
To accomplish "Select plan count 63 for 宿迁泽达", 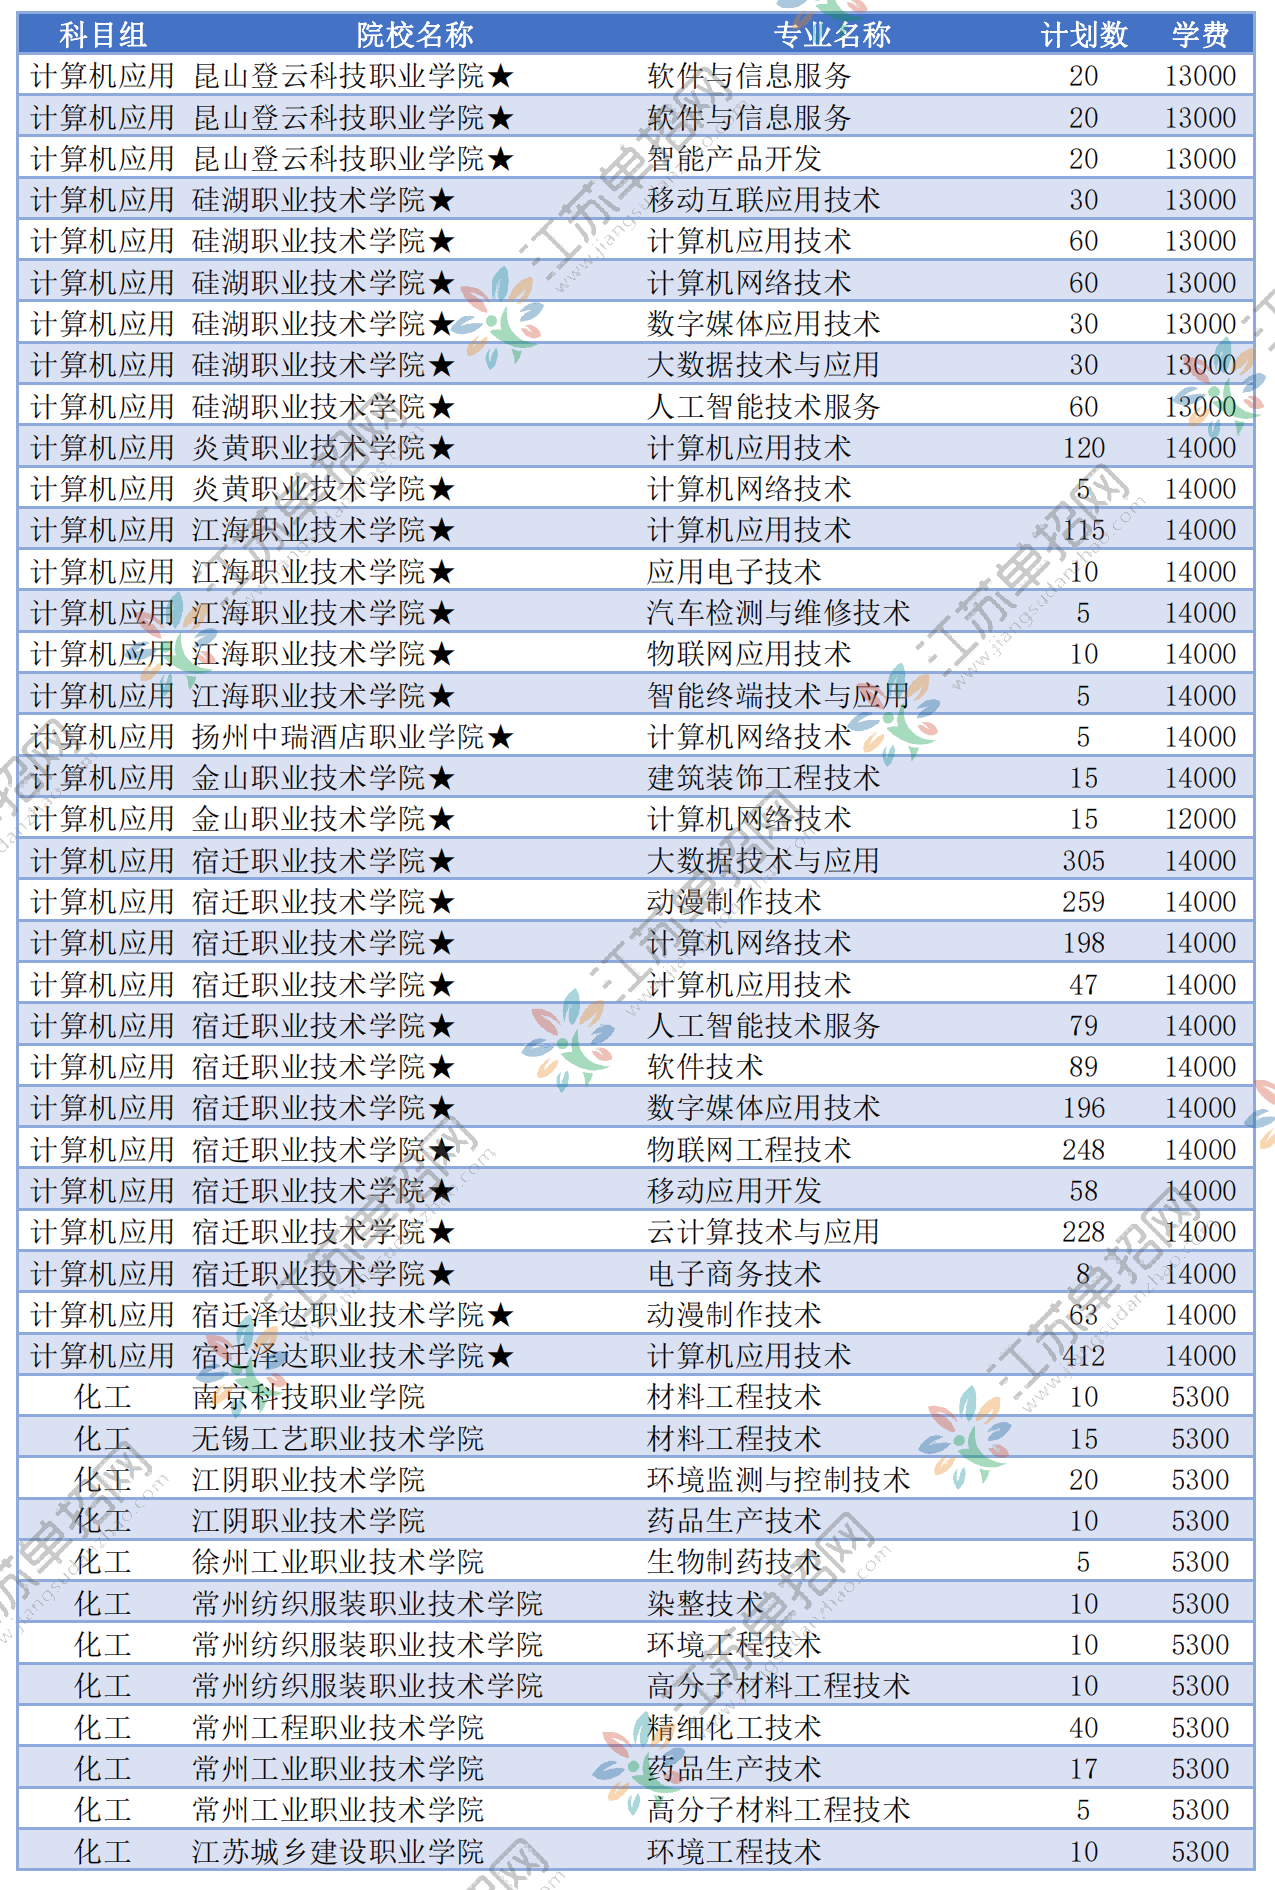I will pos(1084,1315).
